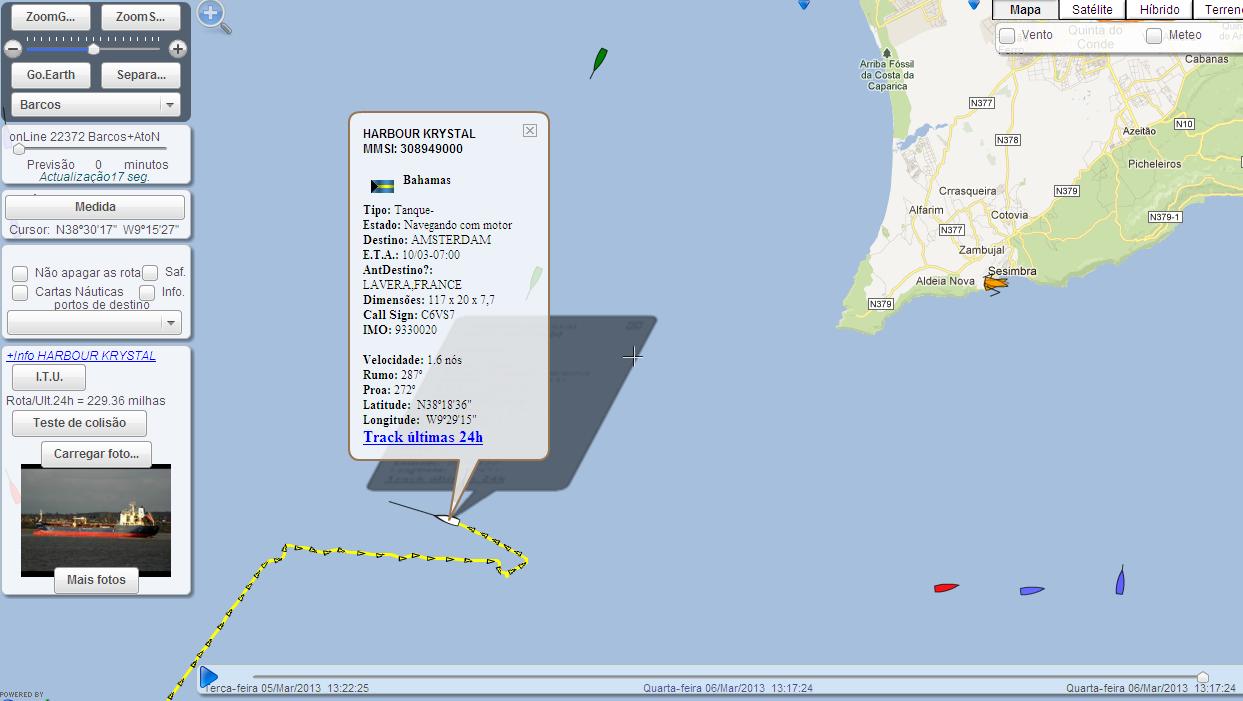Select the red ship marker

[x=946, y=588]
